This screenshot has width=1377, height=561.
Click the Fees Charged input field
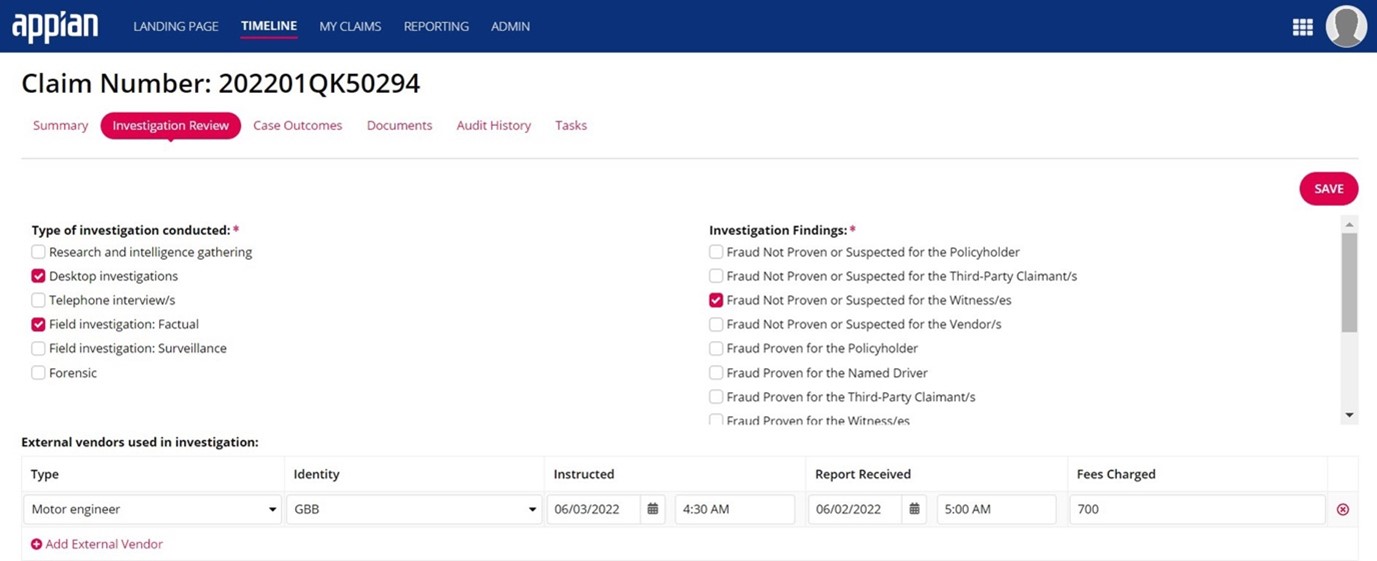click(x=1196, y=509)
